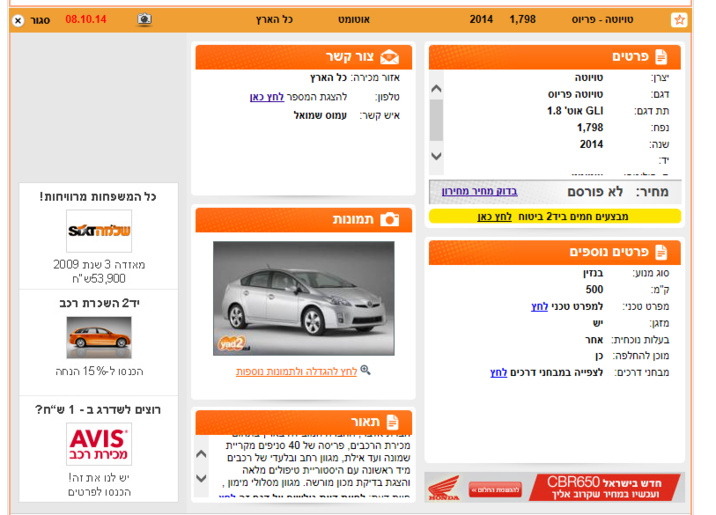Click link to enlarge and view more photos

click(x=296, y=372)
